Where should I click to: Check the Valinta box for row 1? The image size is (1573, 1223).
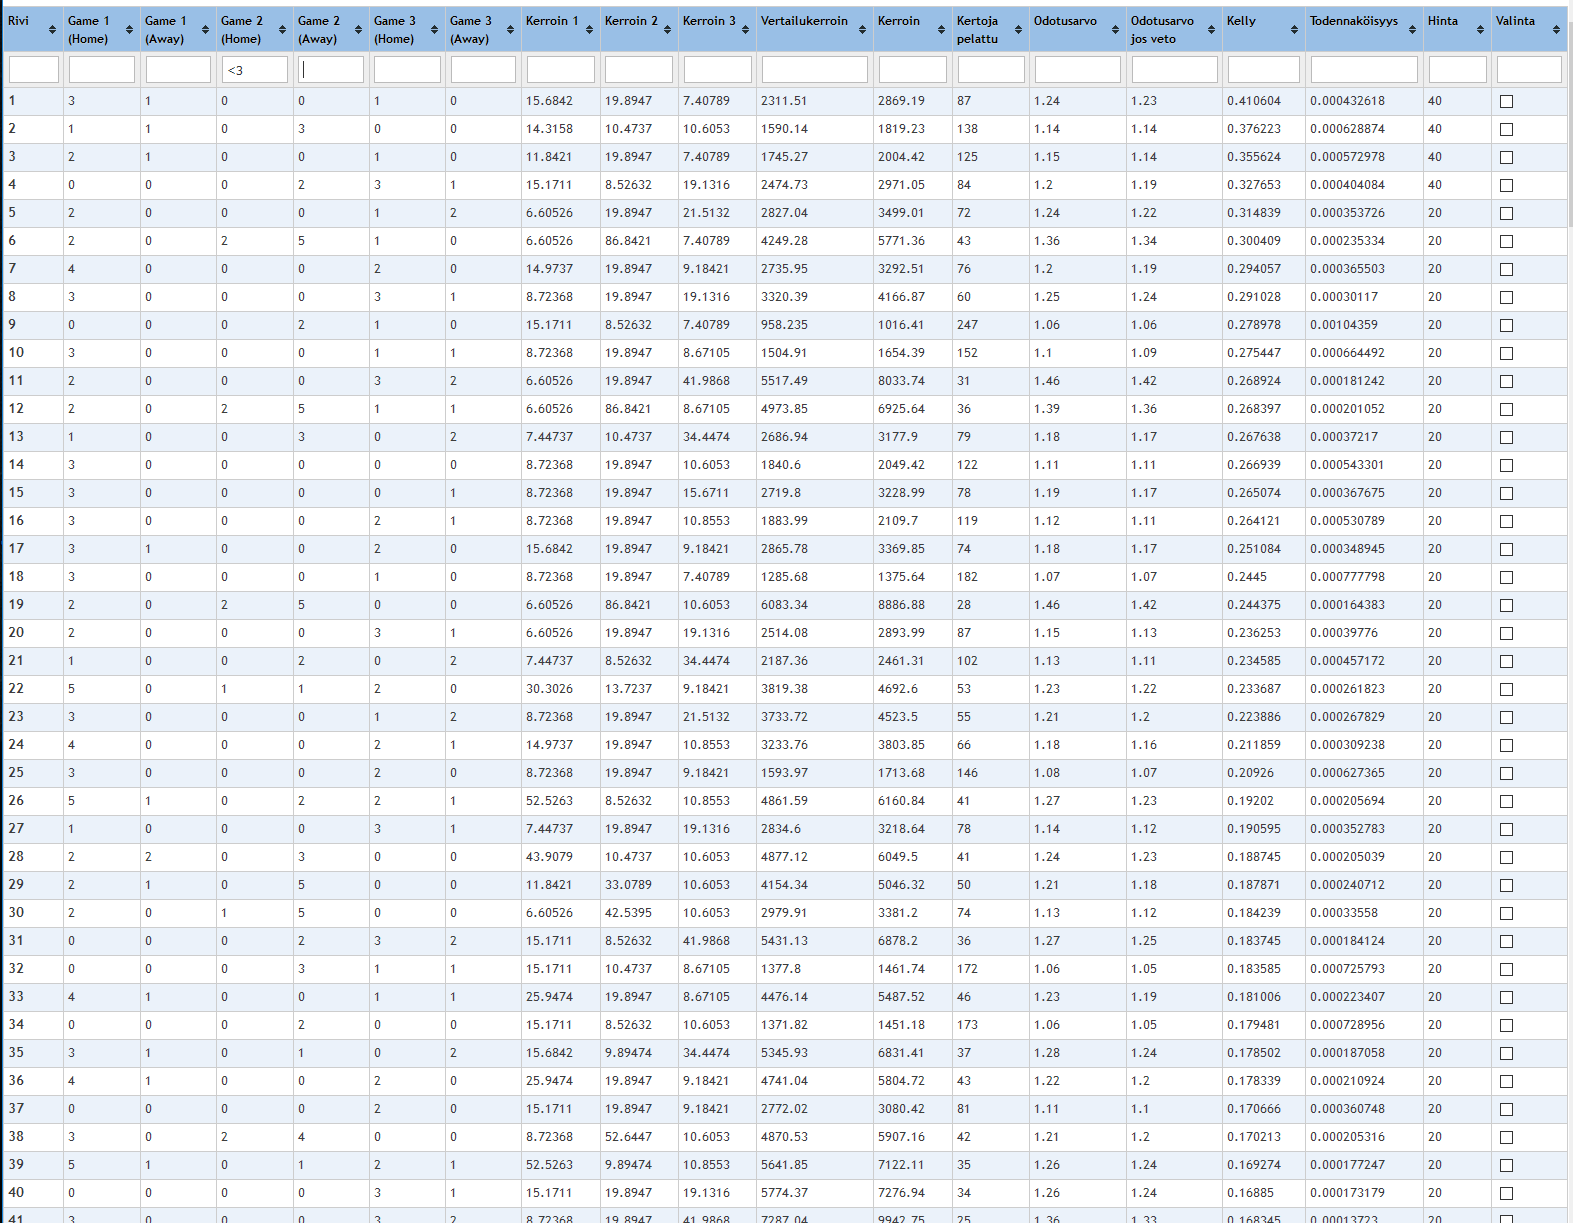pyautogui.click(x=1506, y=101)
